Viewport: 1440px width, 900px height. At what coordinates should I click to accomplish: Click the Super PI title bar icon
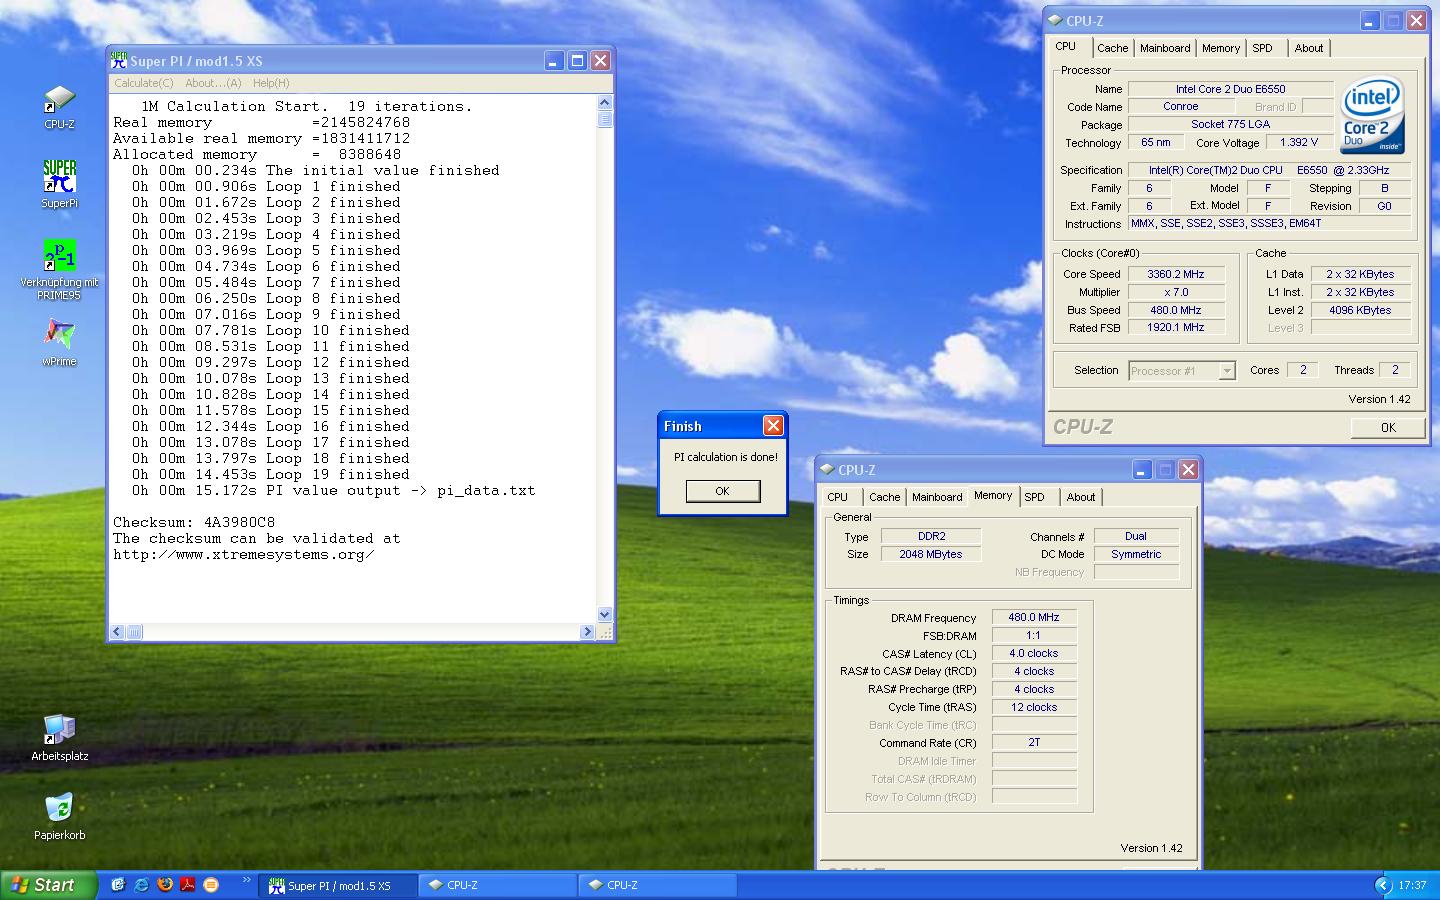(119, 61)
